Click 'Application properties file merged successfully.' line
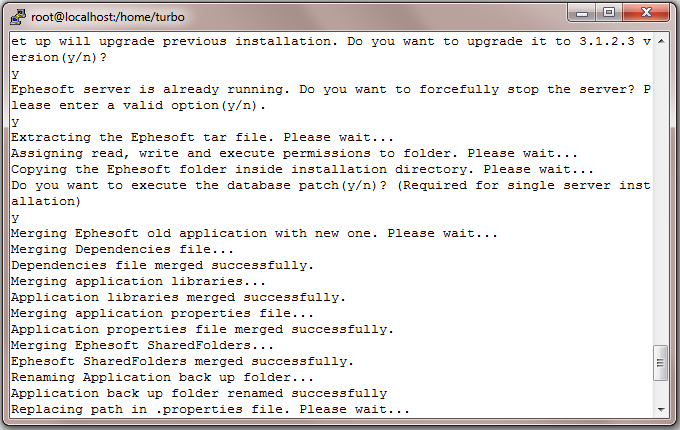This screenshot has height=430, width=680. [202, 329]
